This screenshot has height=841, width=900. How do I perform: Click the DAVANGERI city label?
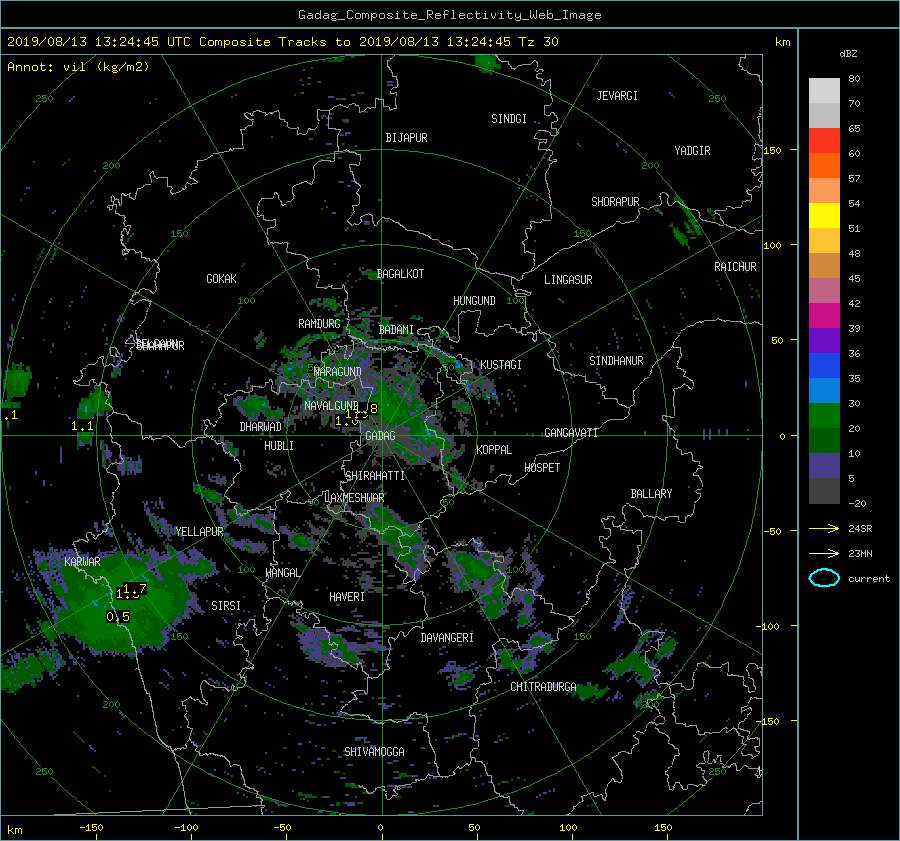pos(447,638)
